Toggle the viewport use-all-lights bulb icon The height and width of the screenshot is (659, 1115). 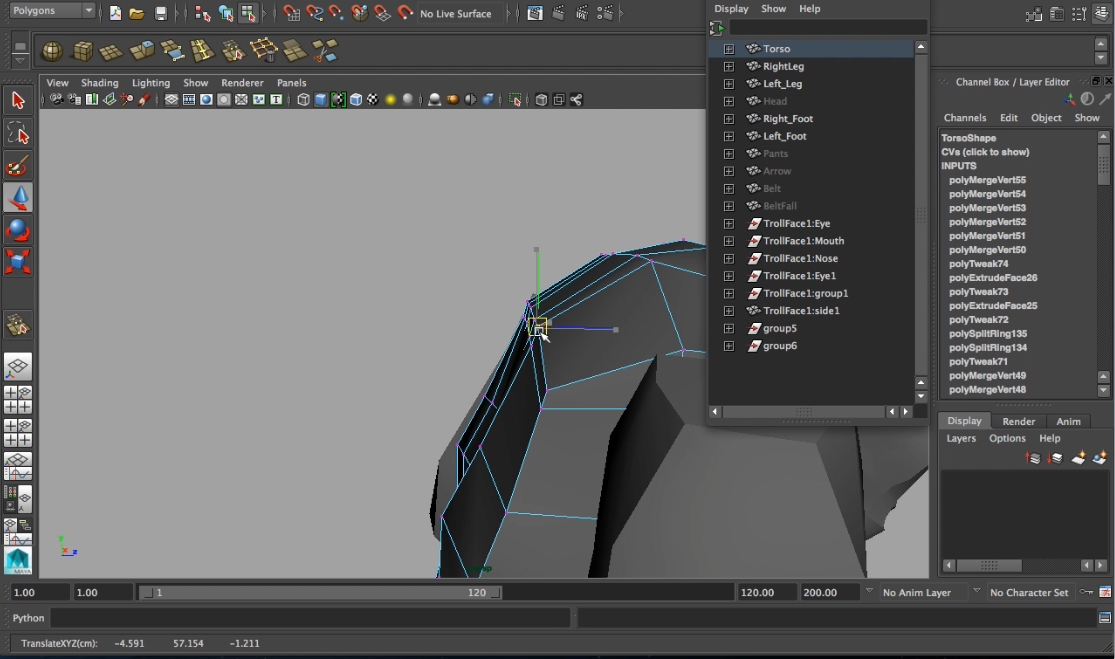(390, 100)
